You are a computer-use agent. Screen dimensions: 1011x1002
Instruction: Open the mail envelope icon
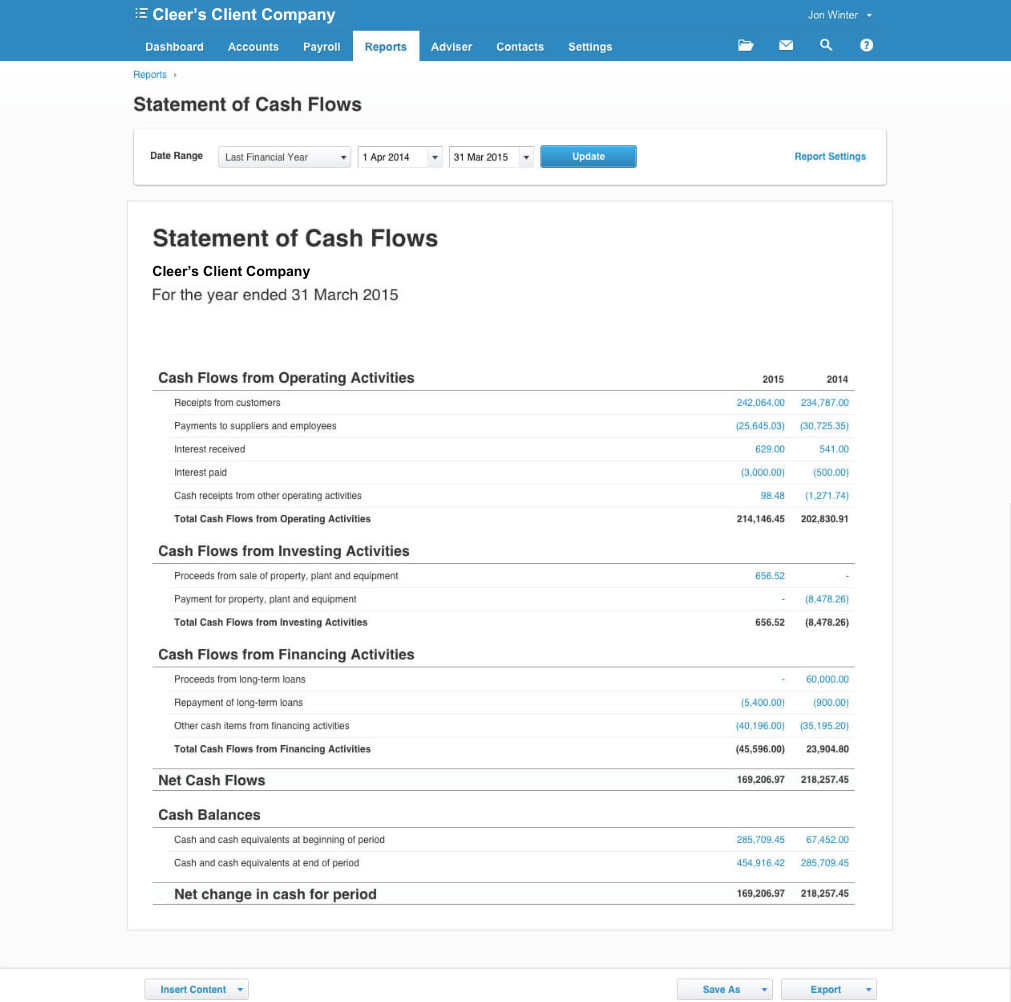[785, 45]
